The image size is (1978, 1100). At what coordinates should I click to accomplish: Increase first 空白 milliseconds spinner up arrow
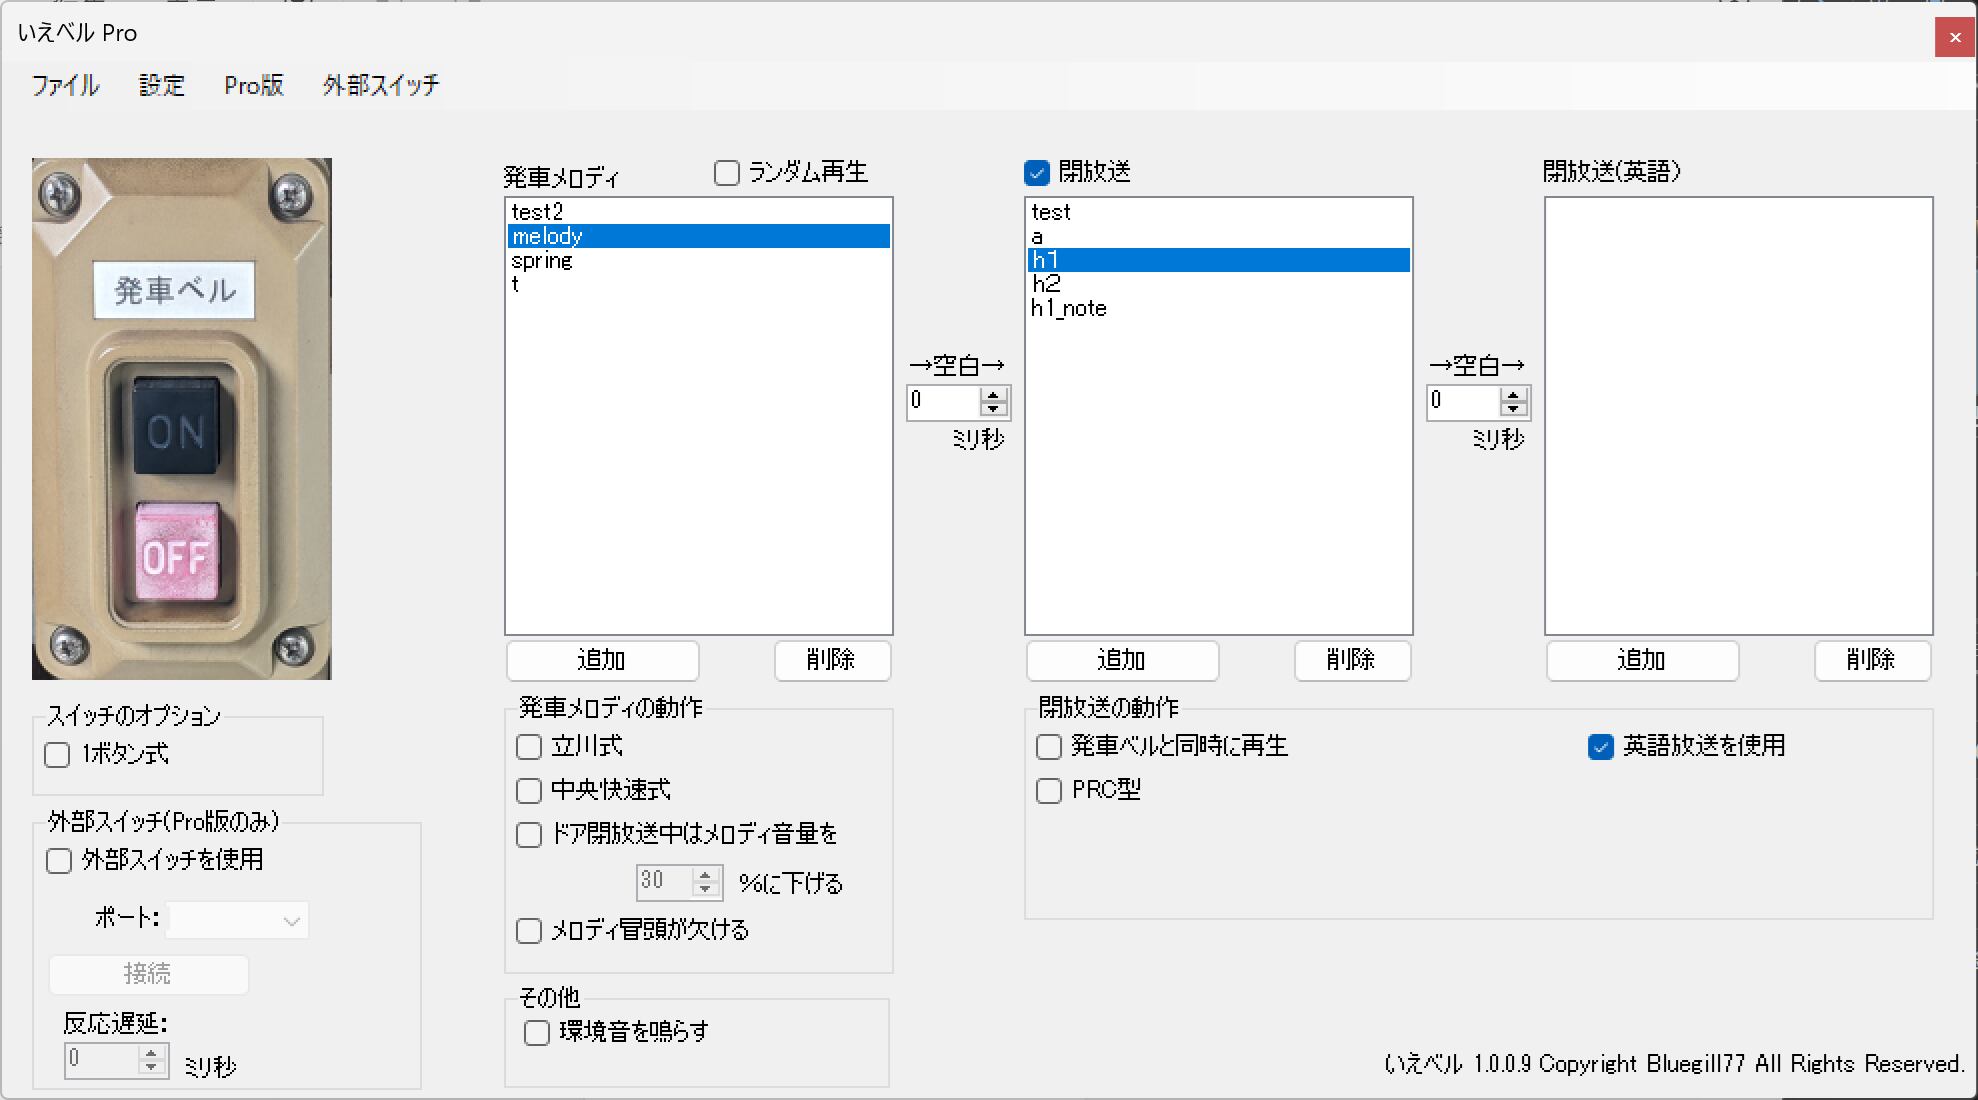[x=993, y=395]
